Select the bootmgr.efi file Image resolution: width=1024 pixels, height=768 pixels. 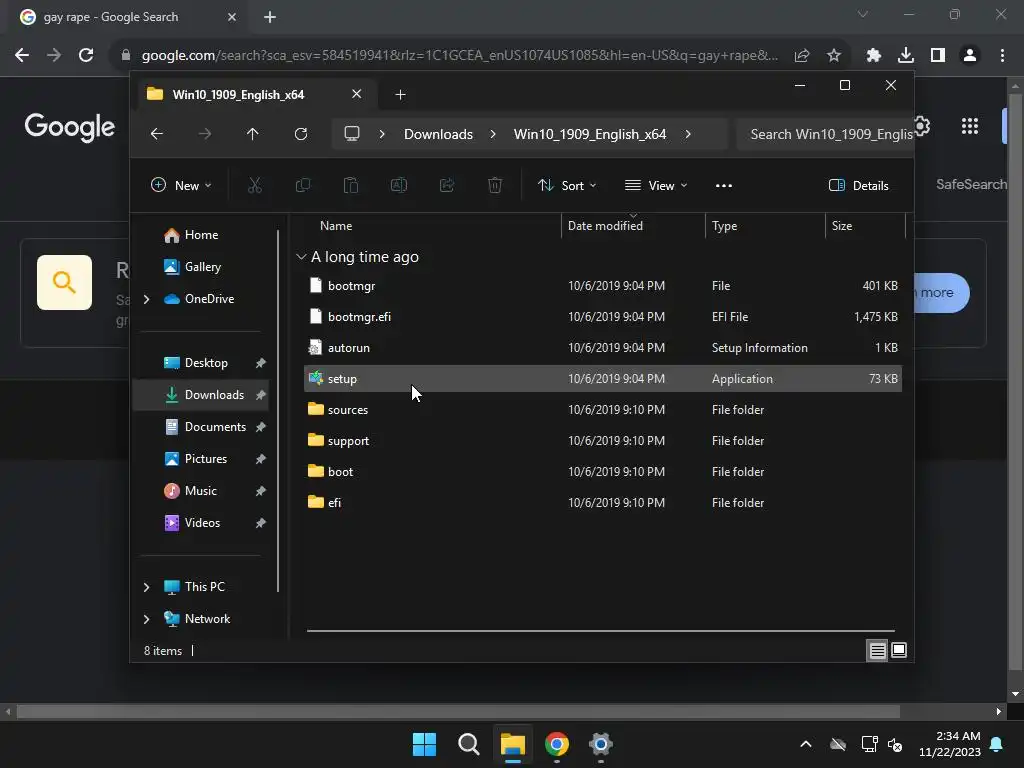point(603,317)
